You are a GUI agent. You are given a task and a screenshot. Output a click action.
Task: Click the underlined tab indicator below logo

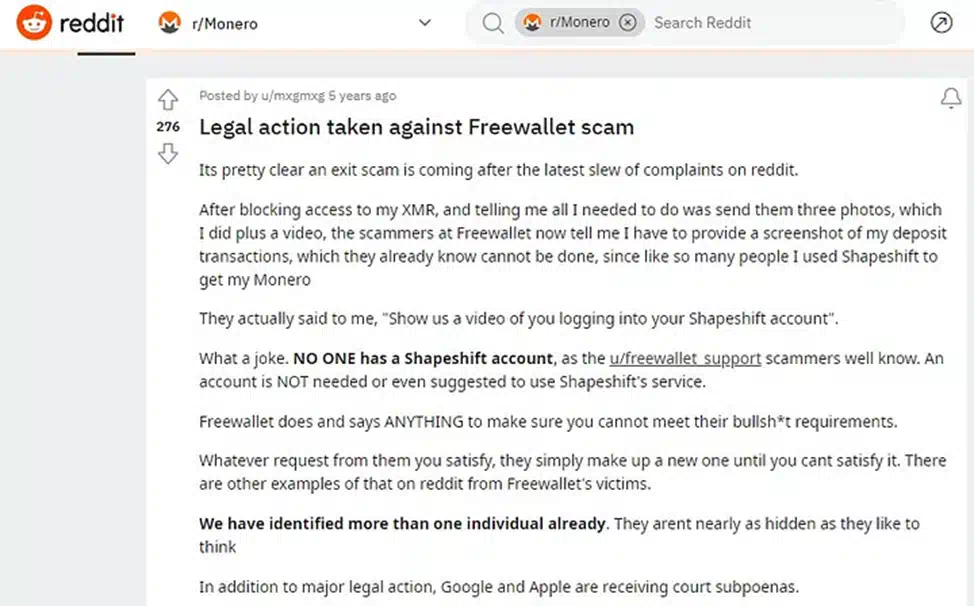pyautogui.click(x=106, y=53)
